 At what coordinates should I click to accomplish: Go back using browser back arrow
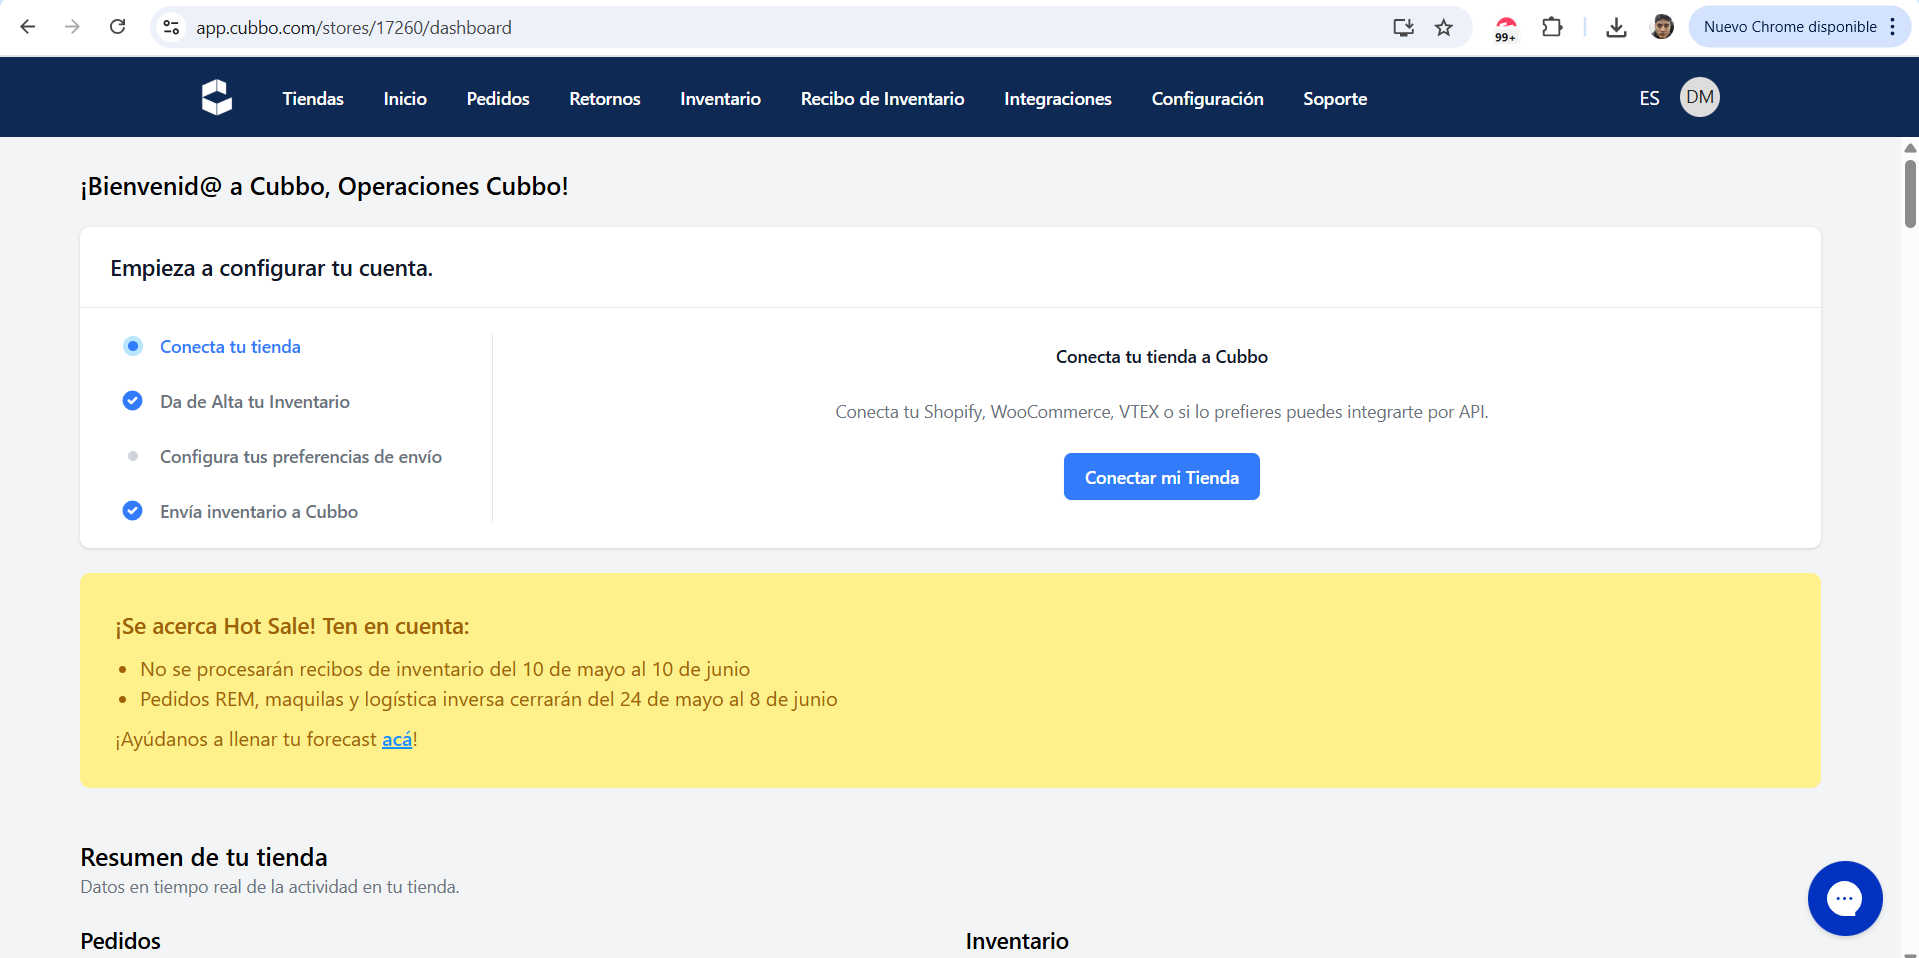pos(28,27)
